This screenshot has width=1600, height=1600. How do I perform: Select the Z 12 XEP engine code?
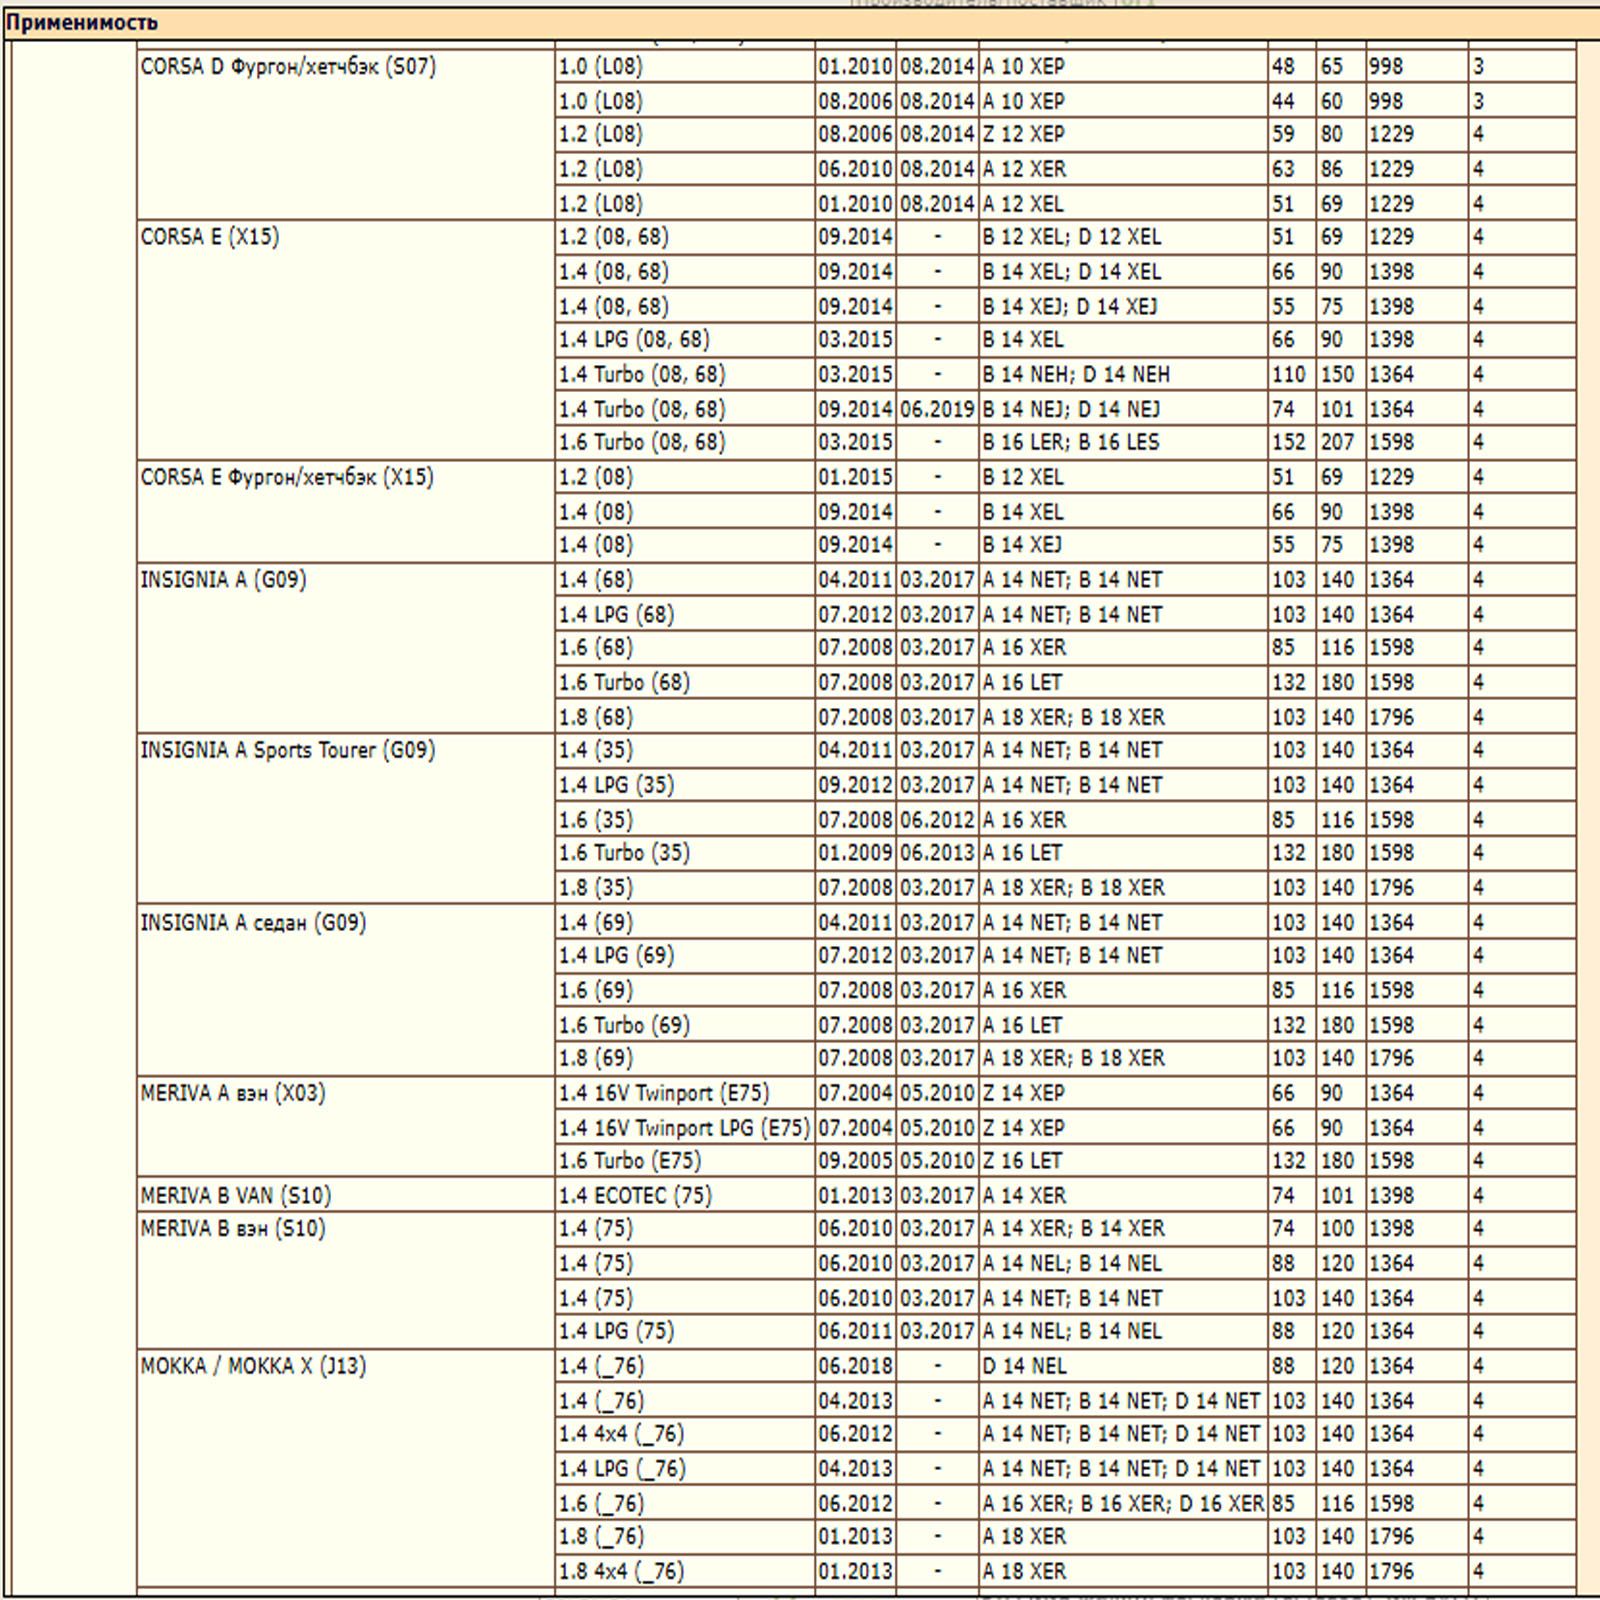[1024, 135]
